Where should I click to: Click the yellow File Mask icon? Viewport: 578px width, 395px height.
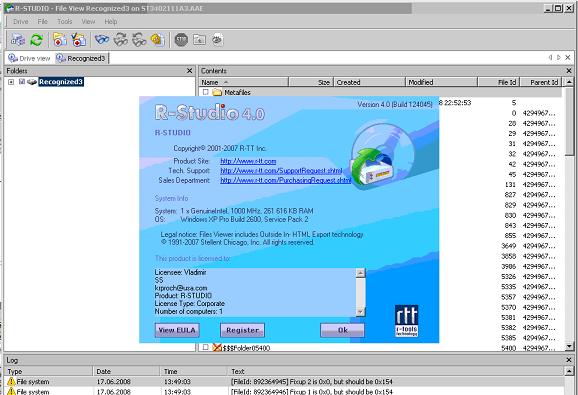157,39
